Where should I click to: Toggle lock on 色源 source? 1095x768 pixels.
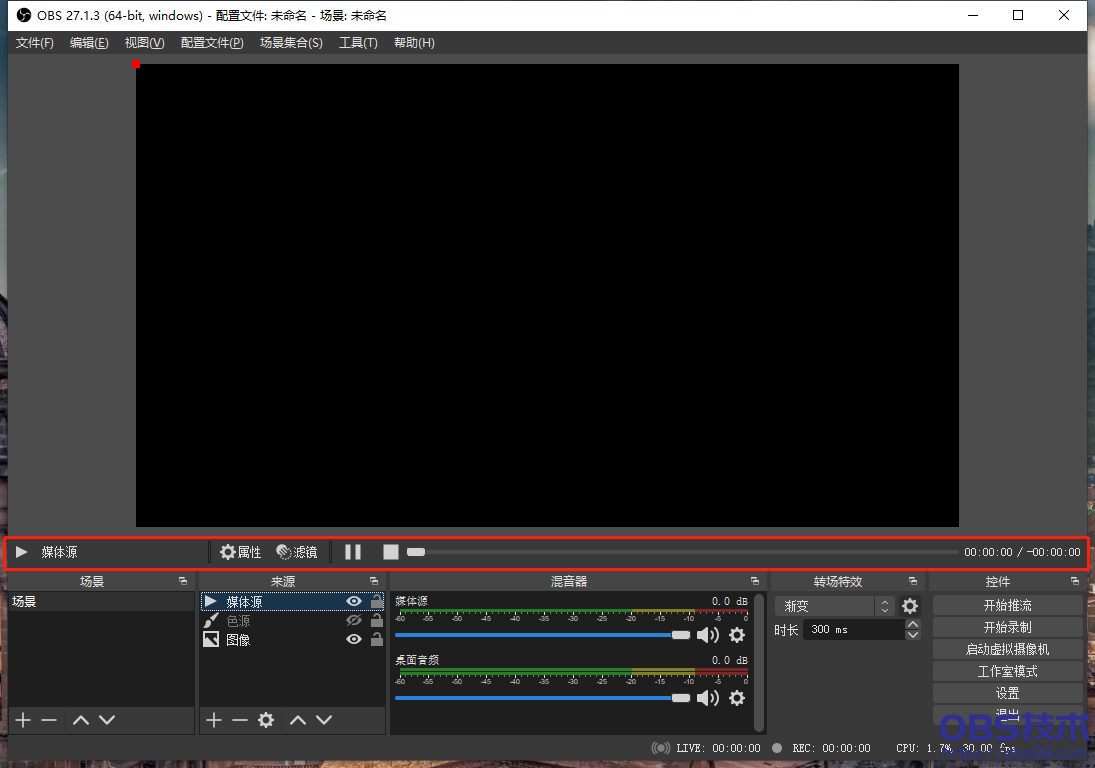[376, 619]
